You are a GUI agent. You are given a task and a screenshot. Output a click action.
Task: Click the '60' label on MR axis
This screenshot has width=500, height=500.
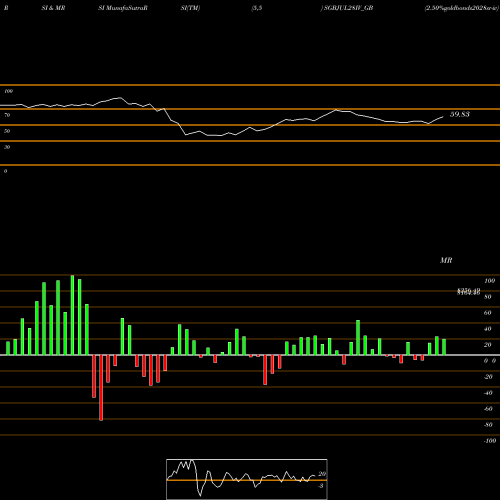(488, 313)
